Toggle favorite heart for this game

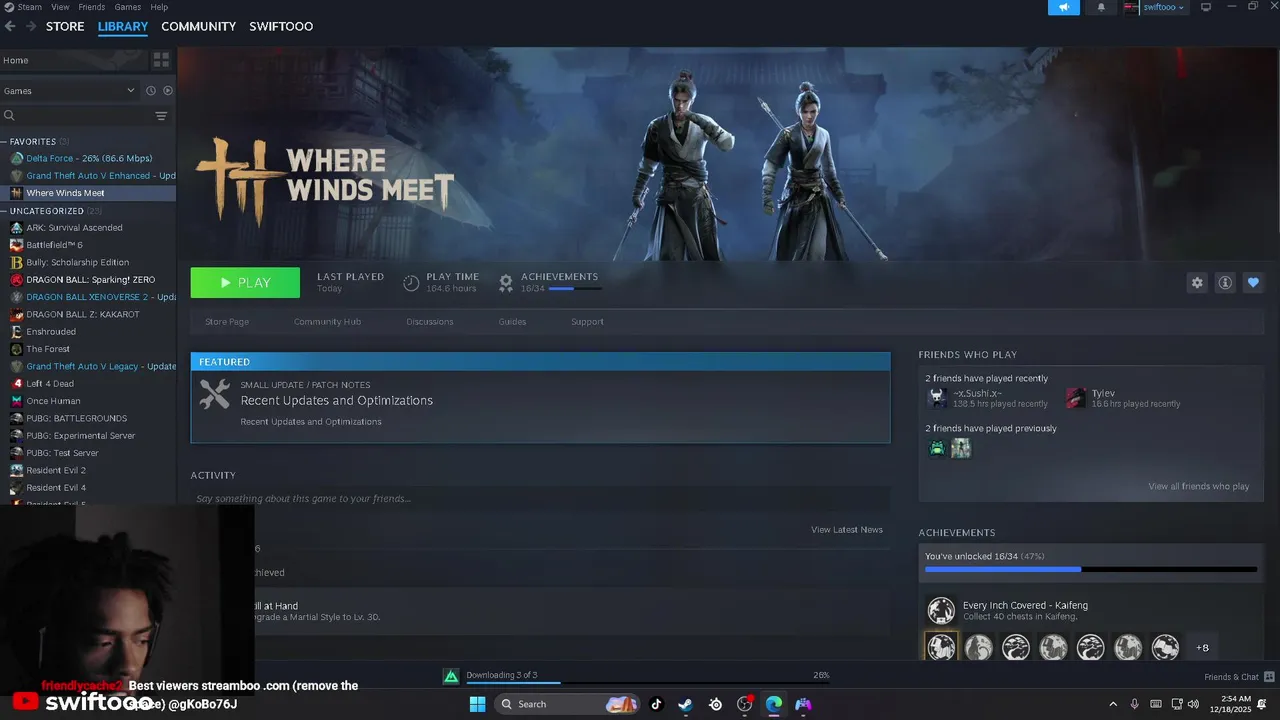click(1253, 283)
